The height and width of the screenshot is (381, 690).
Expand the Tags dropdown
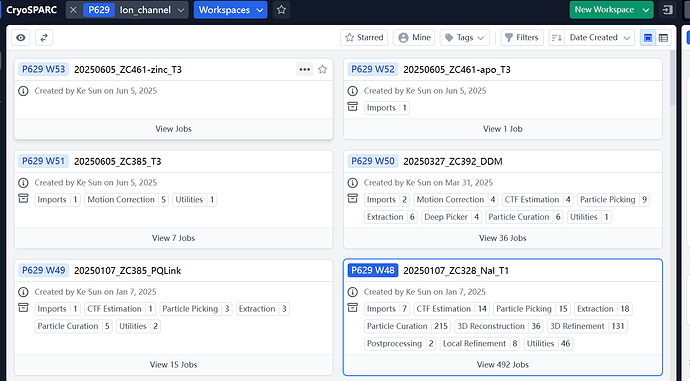click(x=464, y=38)
